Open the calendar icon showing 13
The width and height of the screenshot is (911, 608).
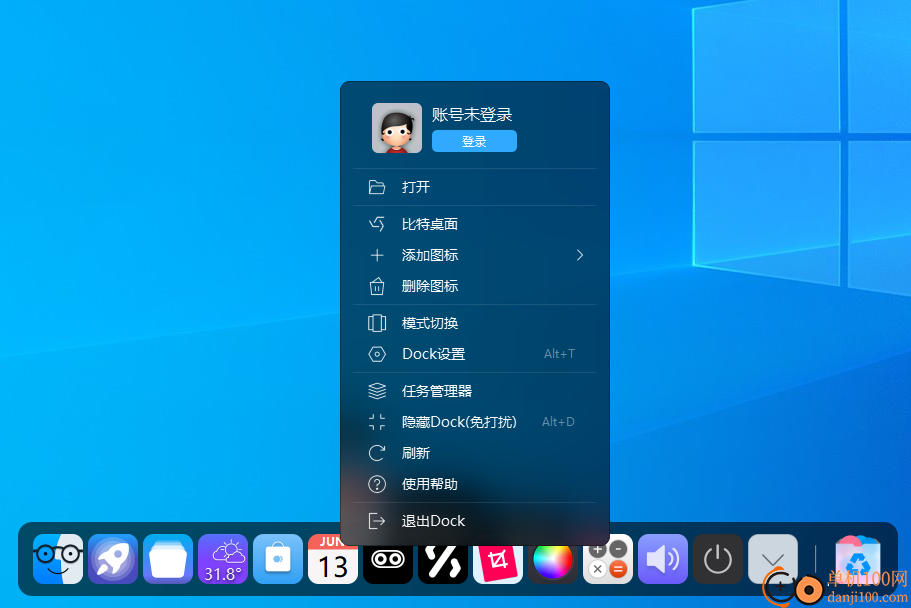point(333,559)
